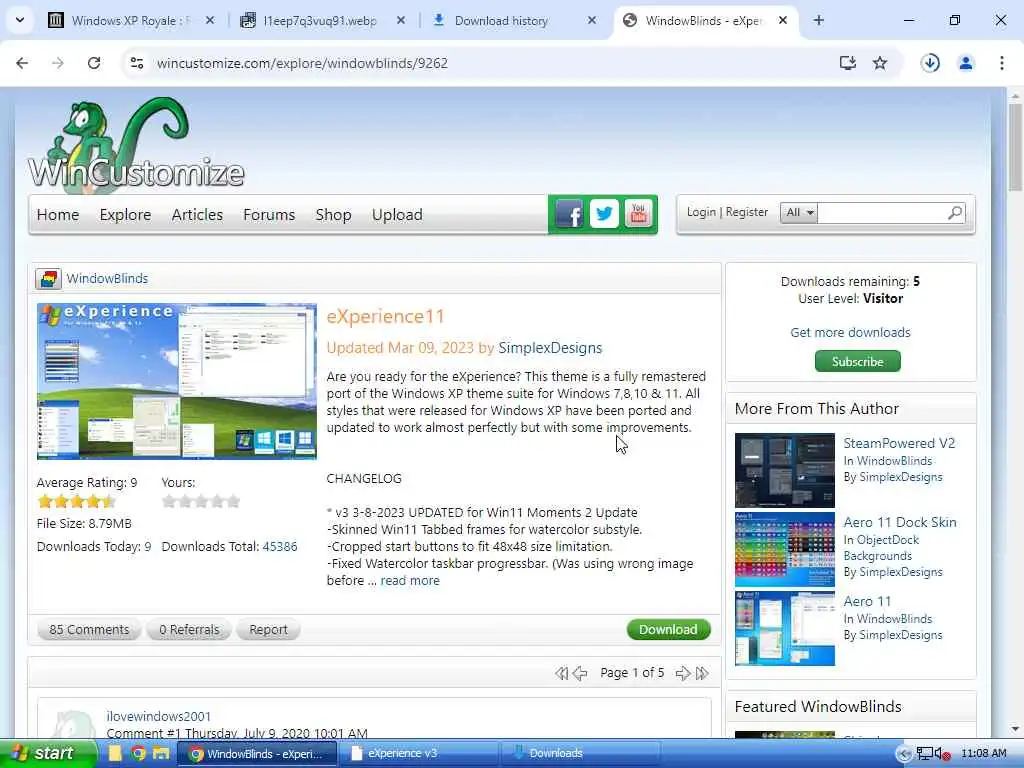
Task: Click the YouTube icon
Action: point(639,214)
